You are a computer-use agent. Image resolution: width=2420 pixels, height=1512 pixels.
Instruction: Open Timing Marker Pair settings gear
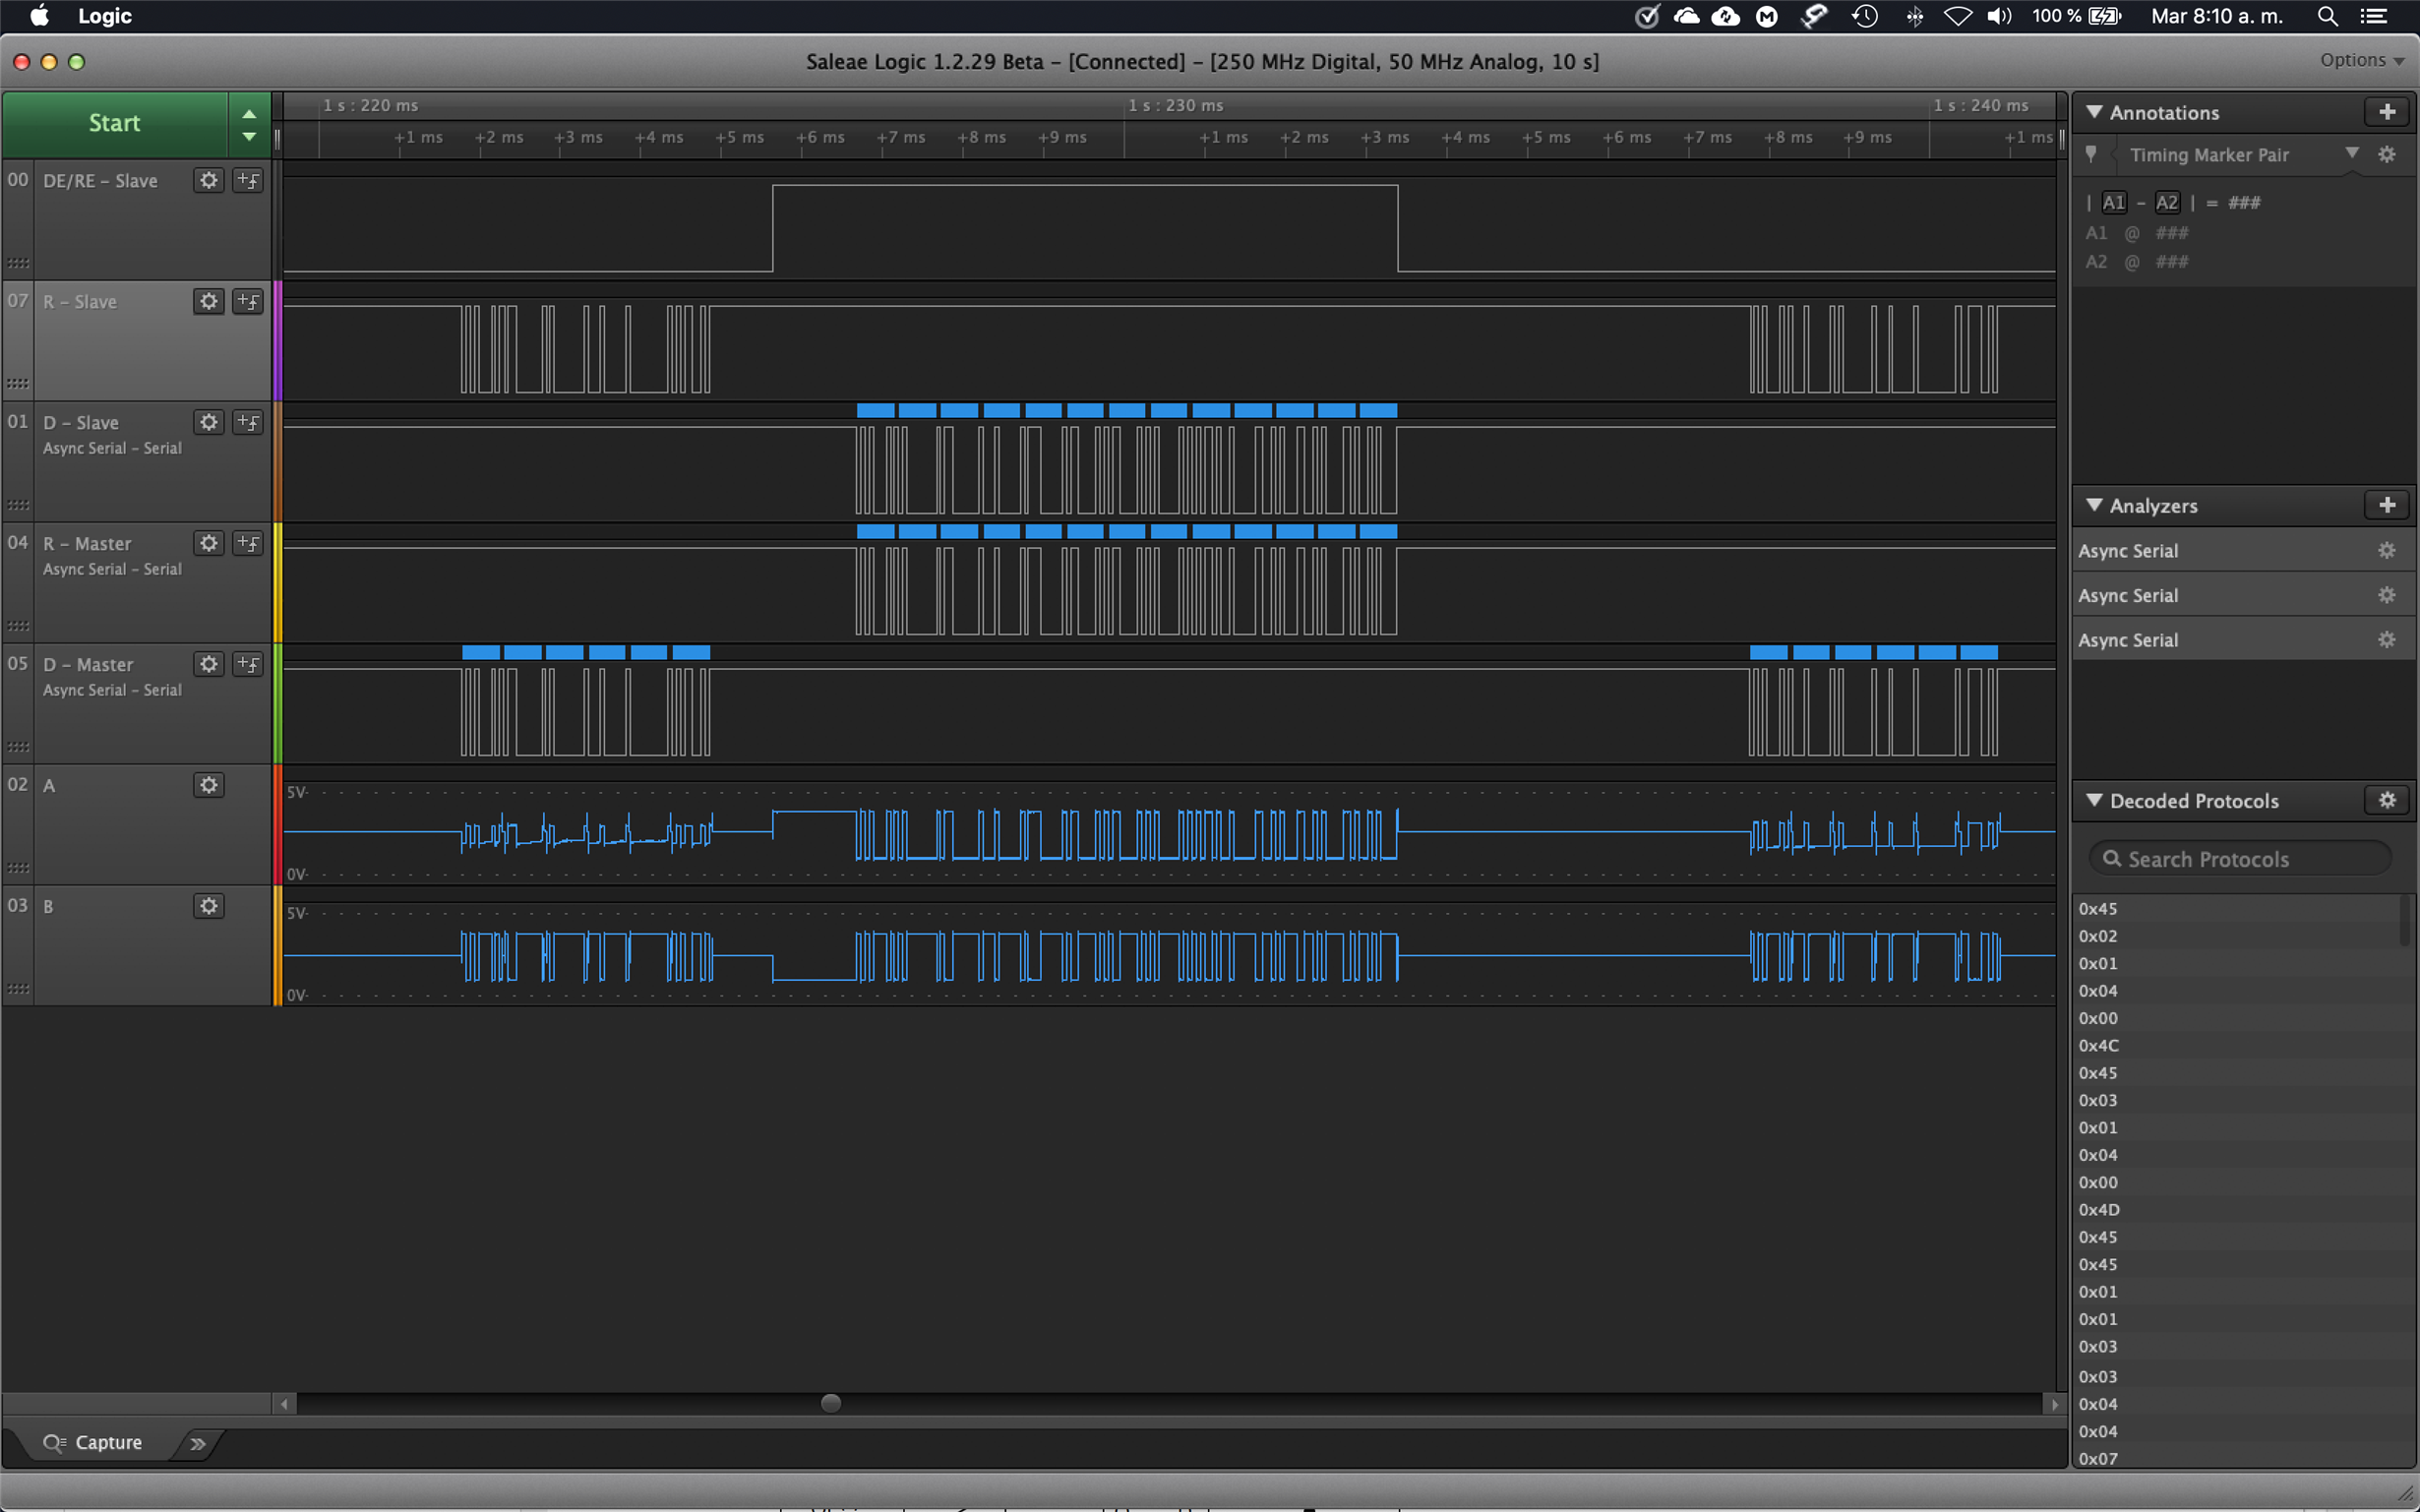pyautogui.click(x=2387, y=154)
